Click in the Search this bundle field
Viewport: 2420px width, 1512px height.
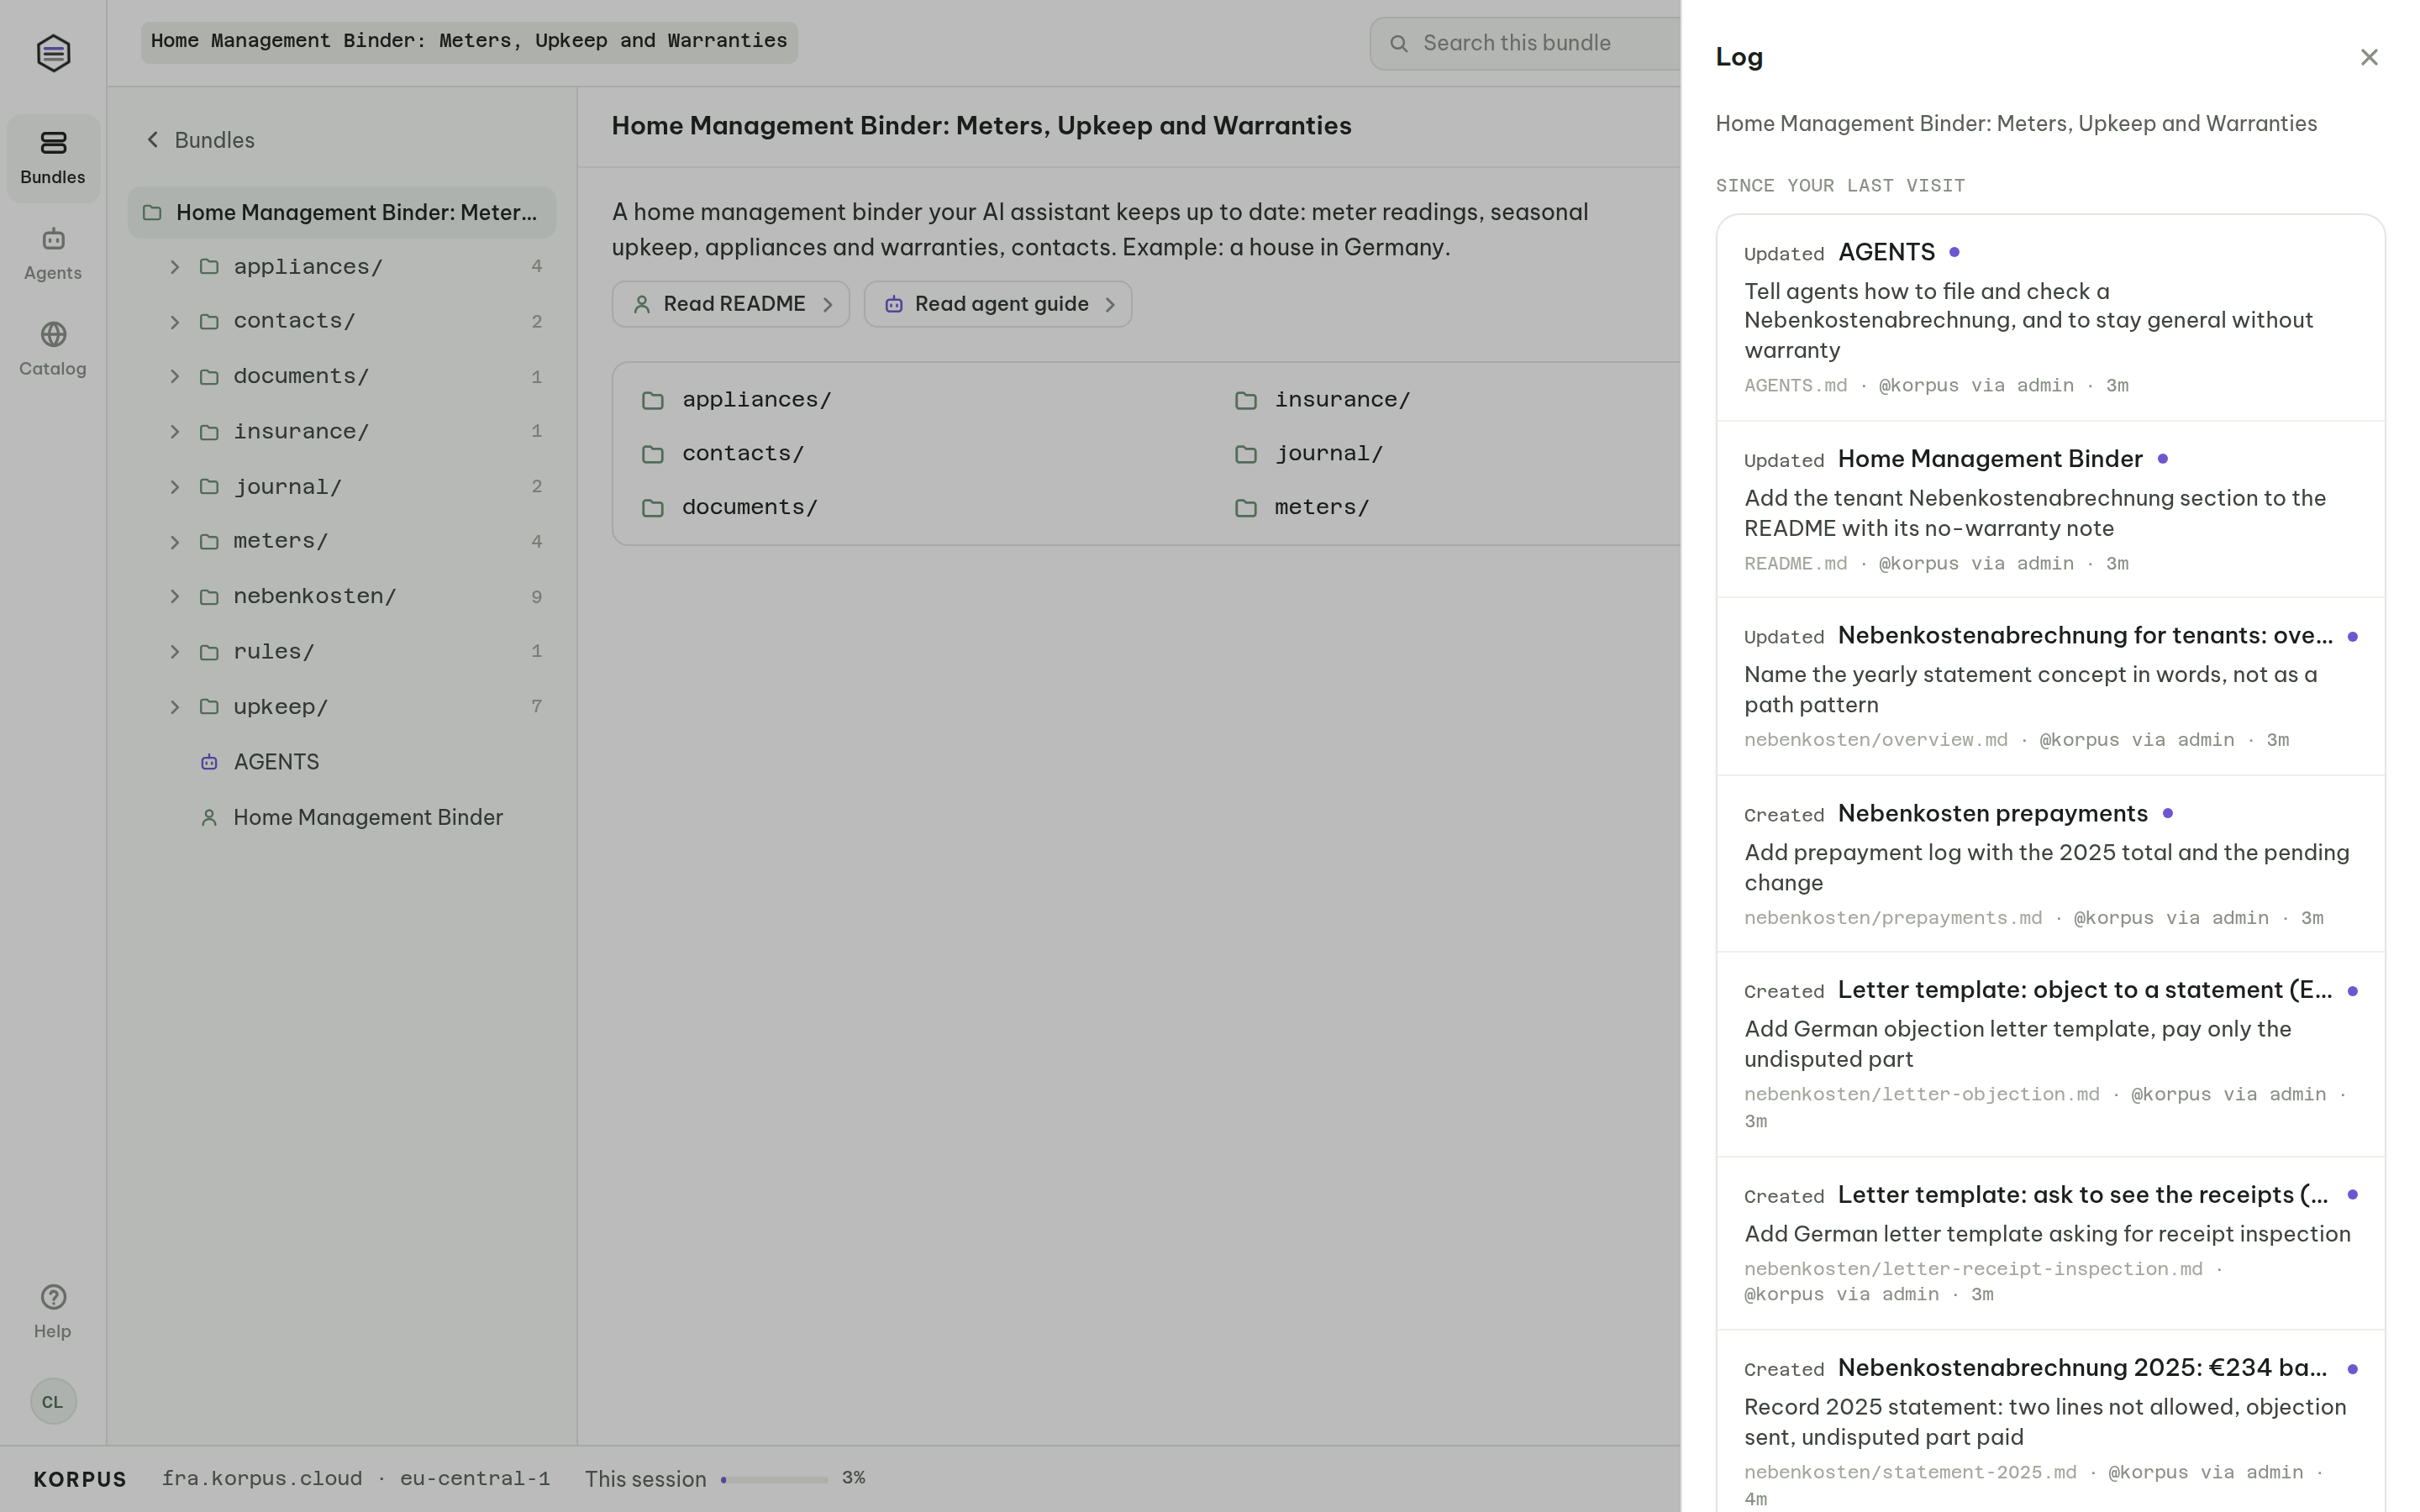click(1524, 43)
